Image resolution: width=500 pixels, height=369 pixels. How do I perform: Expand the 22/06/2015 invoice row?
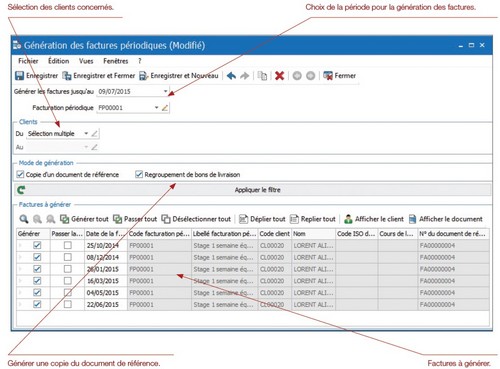(20, 304)
